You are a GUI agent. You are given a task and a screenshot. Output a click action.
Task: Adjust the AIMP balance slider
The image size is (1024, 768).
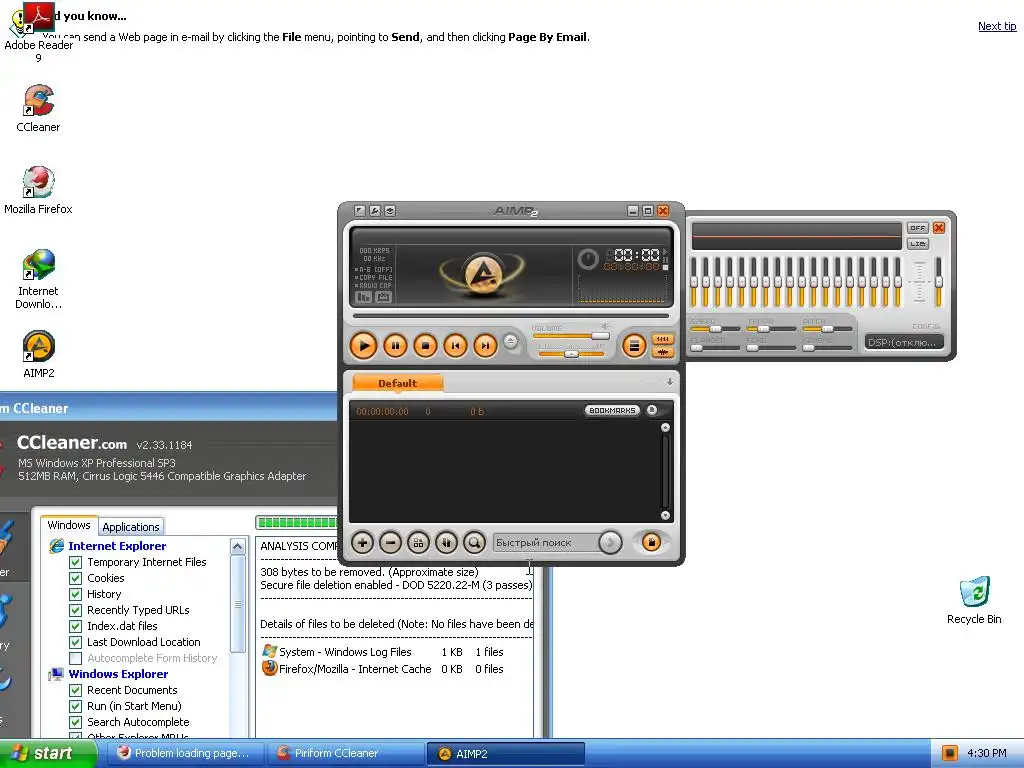point(571,353)
